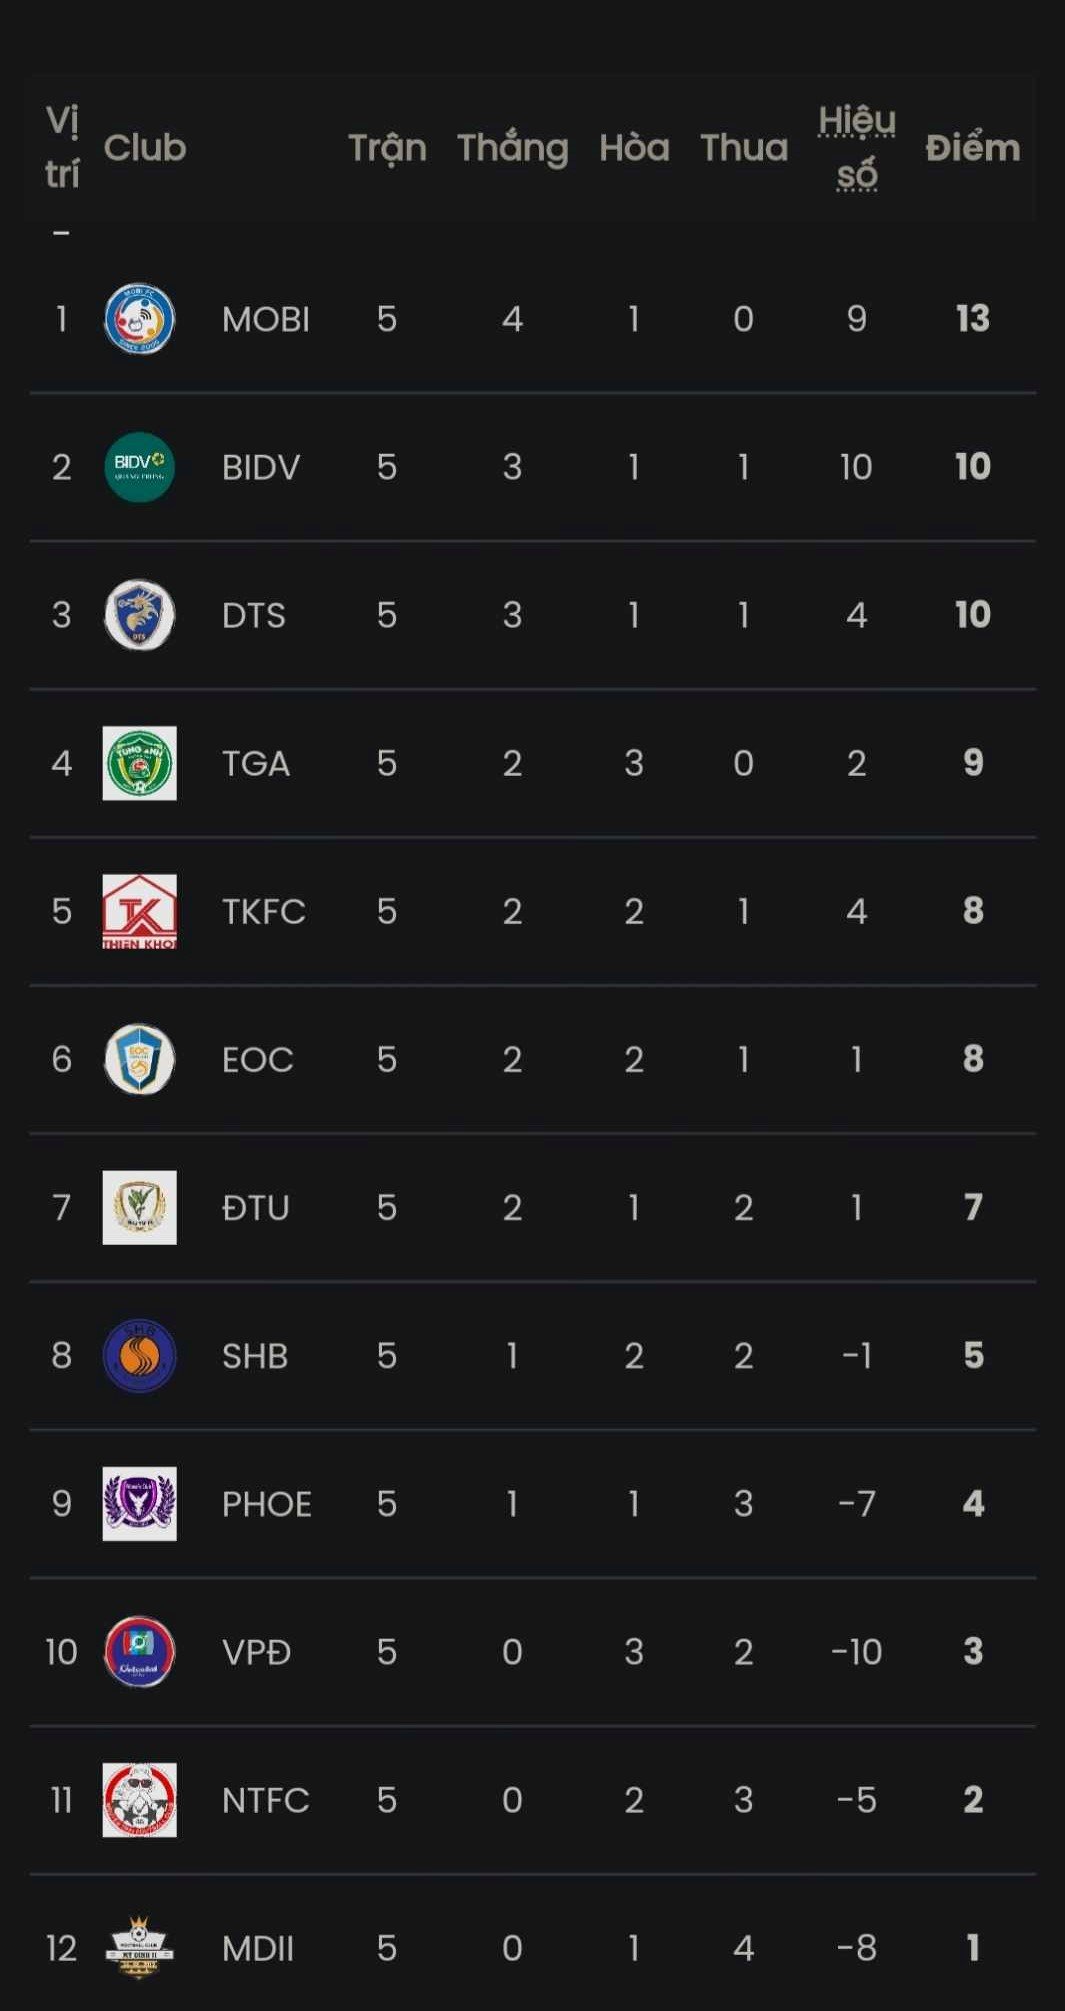Screen dimensions: 1065x2011
Task: Click the TGA green badge logo
Action: pyautogui.click(x=139, y=763)
